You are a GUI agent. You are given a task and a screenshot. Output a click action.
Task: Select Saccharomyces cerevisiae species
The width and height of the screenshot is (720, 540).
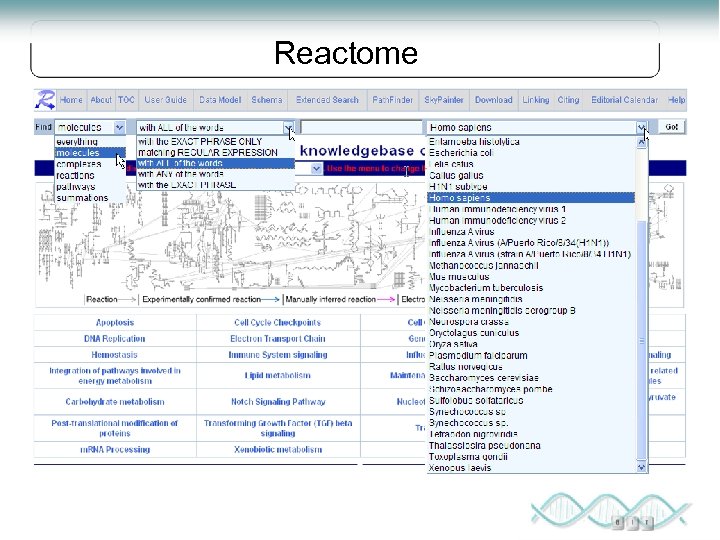[531, 378]
